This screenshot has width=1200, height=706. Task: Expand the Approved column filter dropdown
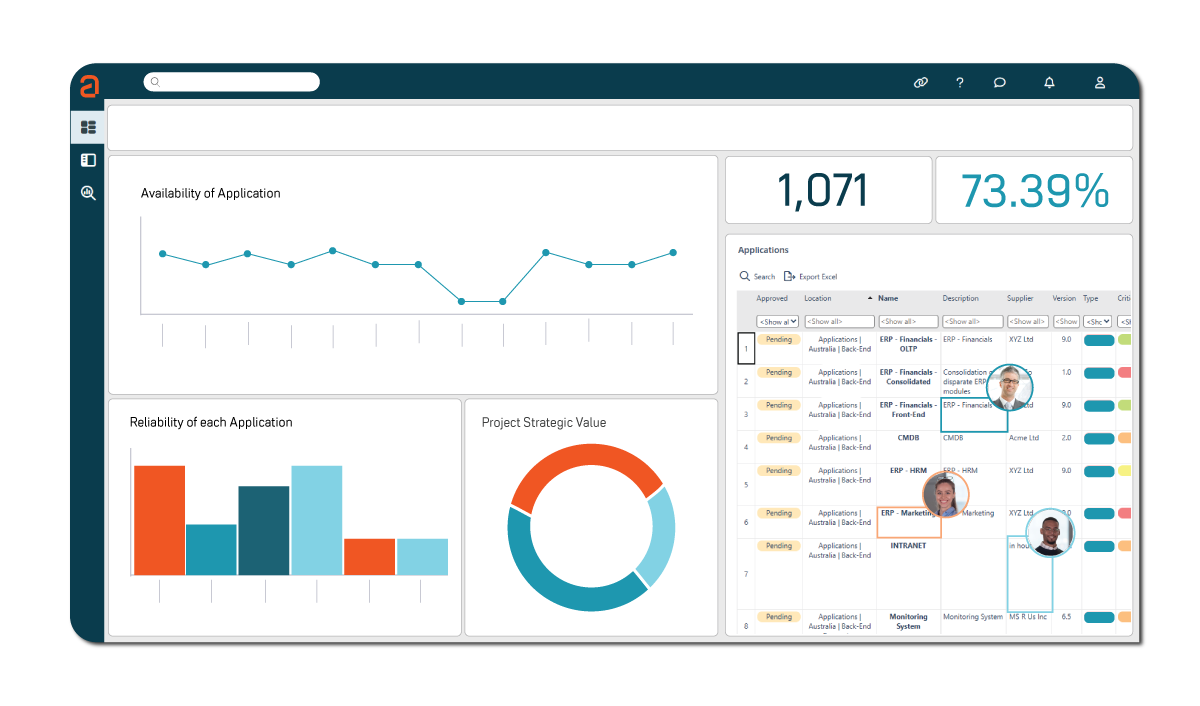778,322
